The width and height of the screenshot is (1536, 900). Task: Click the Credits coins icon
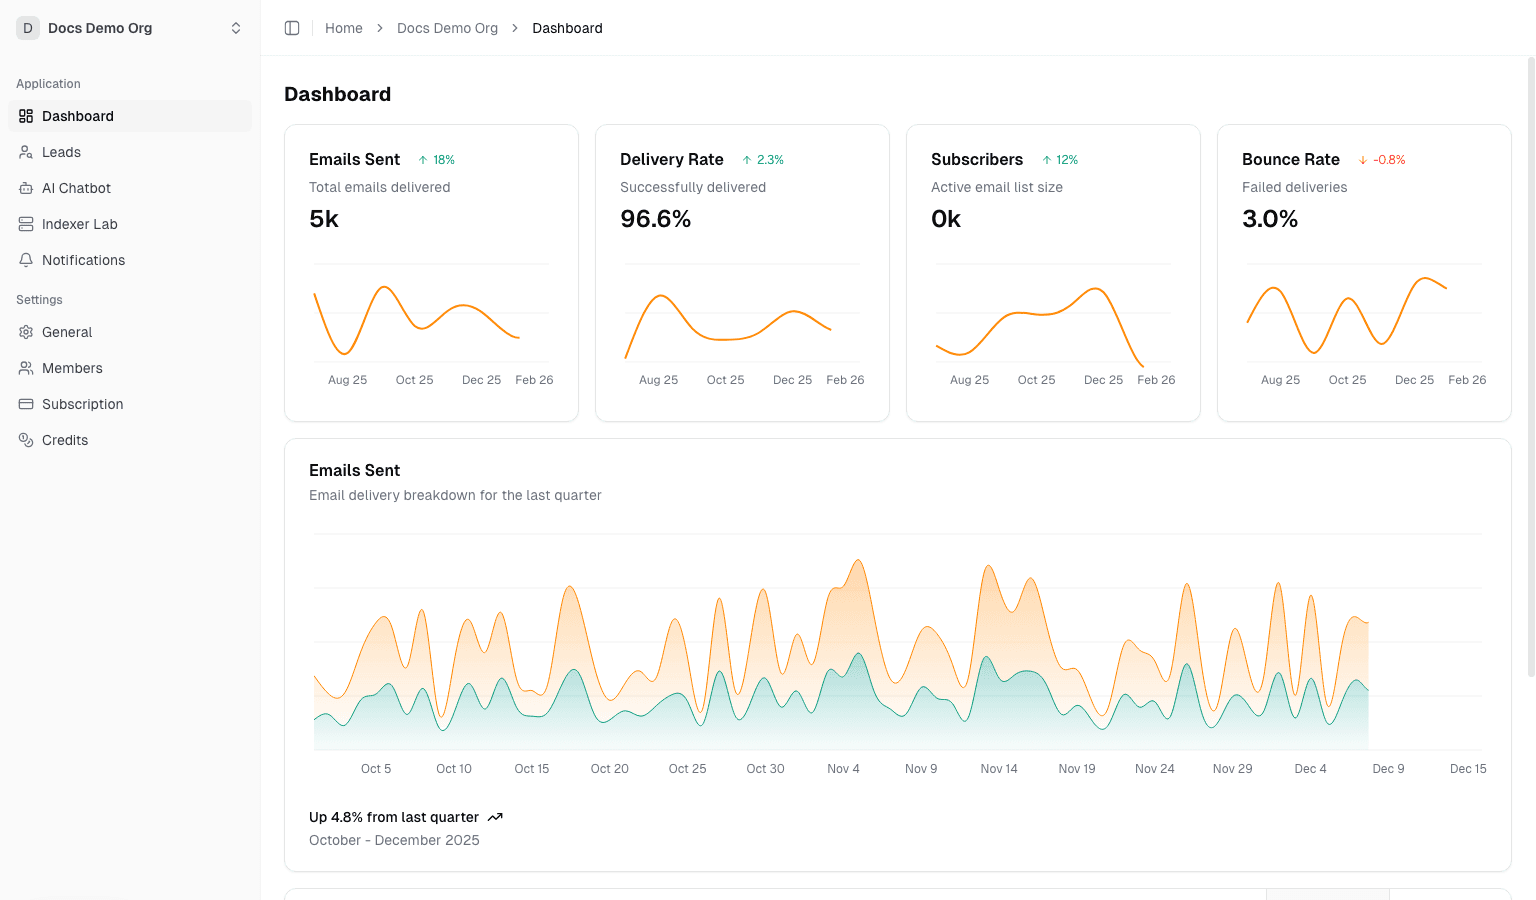point(26,440)
